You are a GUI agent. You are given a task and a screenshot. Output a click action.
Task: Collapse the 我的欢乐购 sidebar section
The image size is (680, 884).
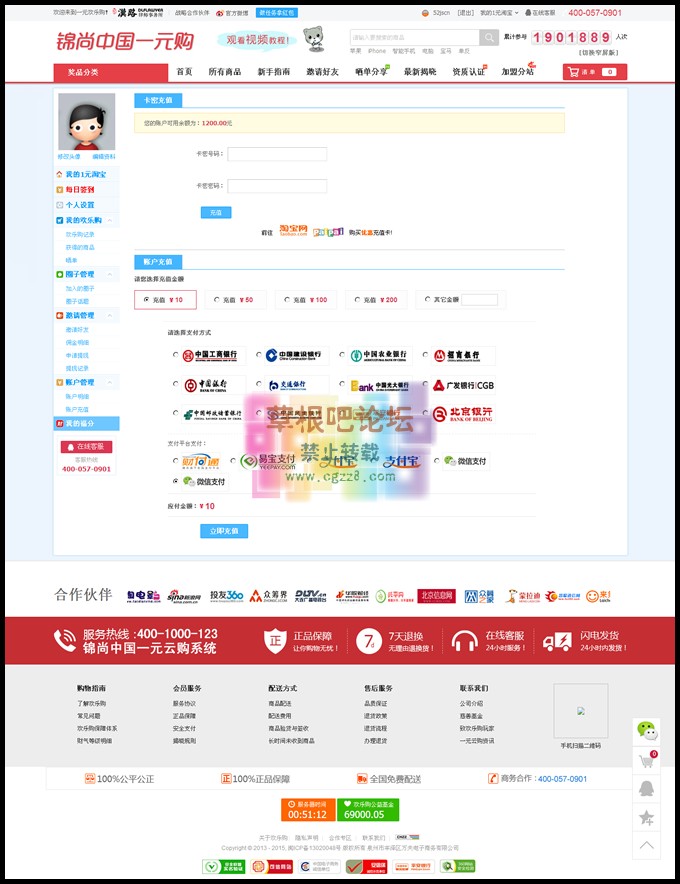click(110, 220)
